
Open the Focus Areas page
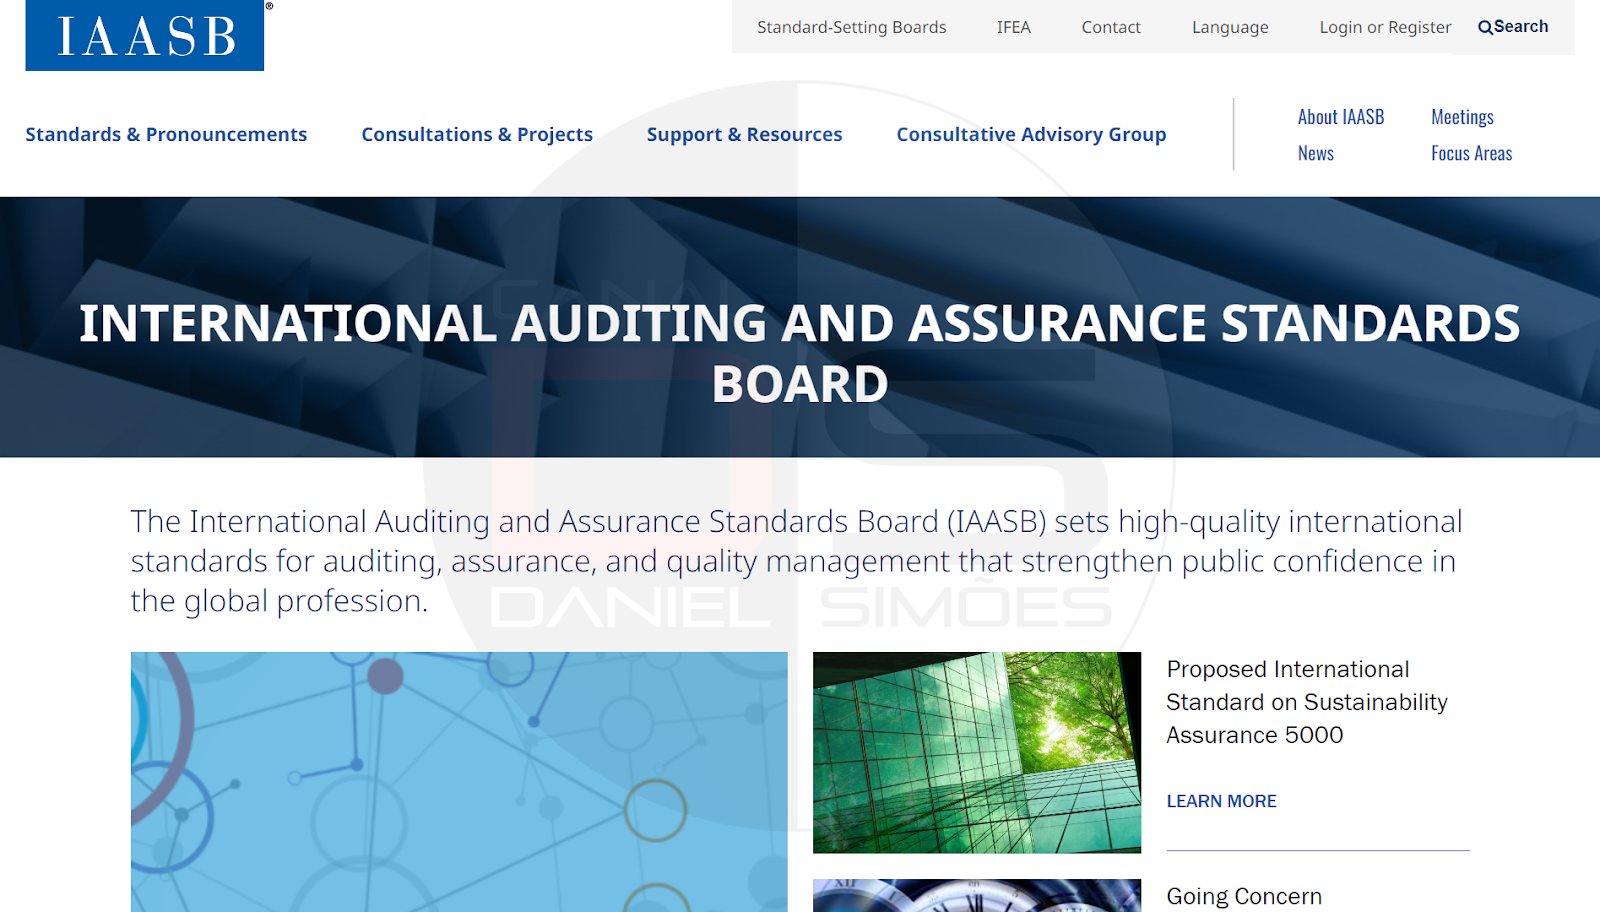point(1471,153)
